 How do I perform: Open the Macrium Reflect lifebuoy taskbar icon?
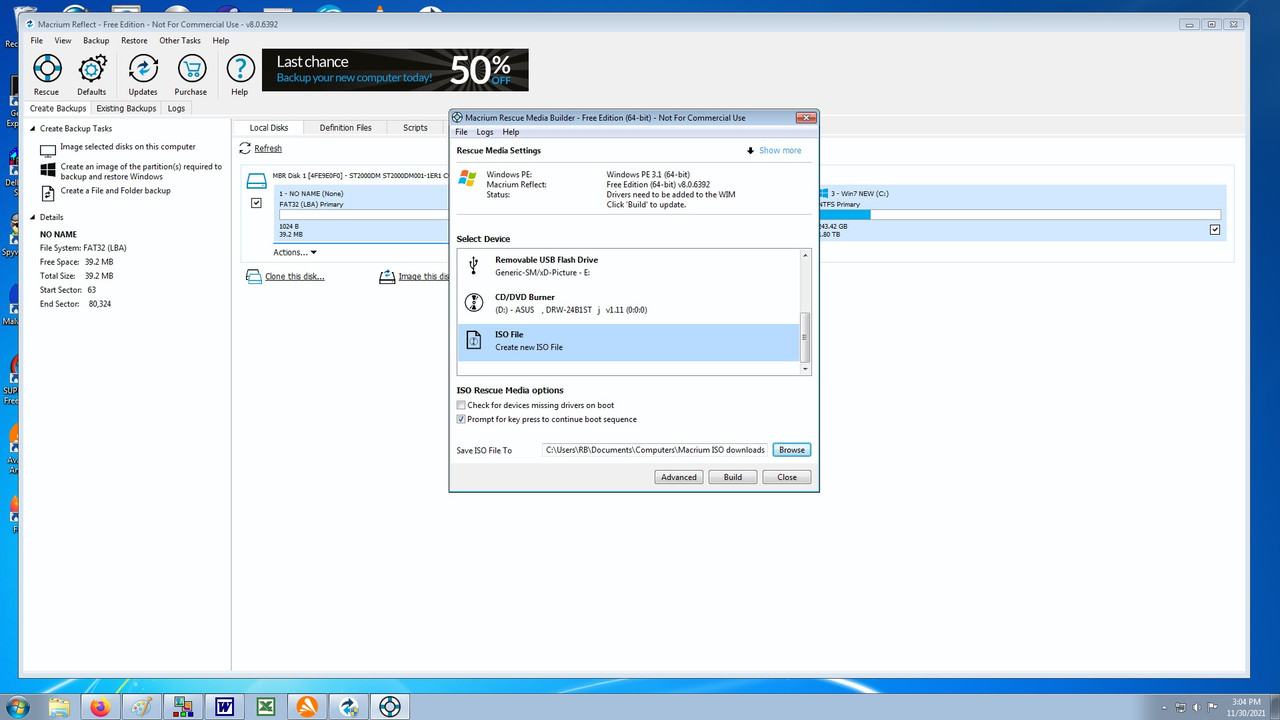coord(389,707)
